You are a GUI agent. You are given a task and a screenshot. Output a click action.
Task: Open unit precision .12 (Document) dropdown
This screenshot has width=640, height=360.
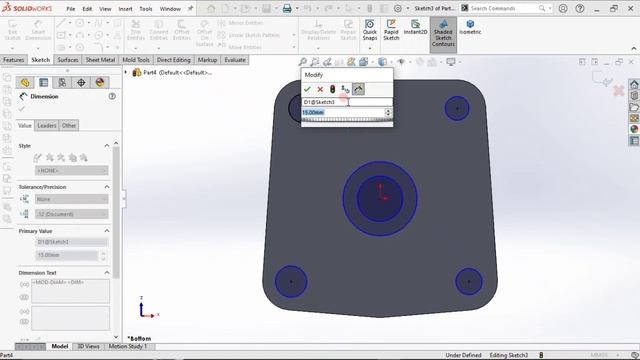(72, 214)
